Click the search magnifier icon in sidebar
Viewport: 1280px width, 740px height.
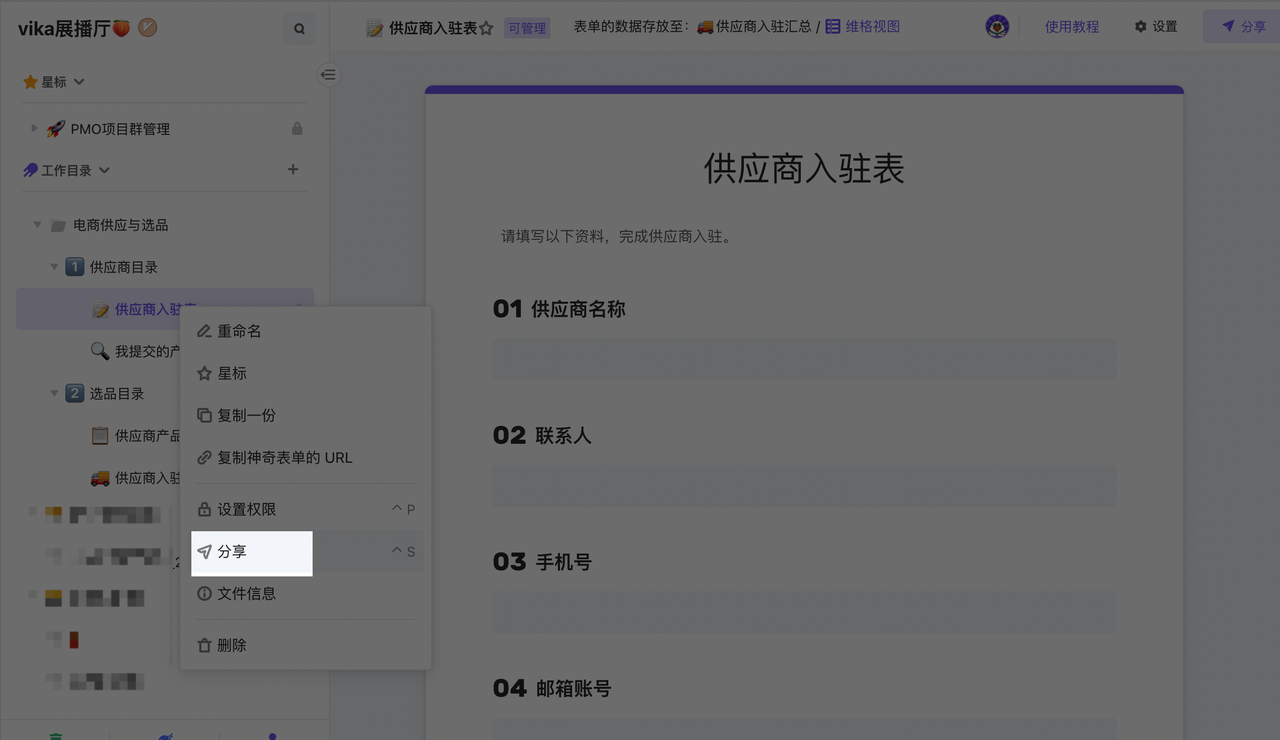(299, 29)
